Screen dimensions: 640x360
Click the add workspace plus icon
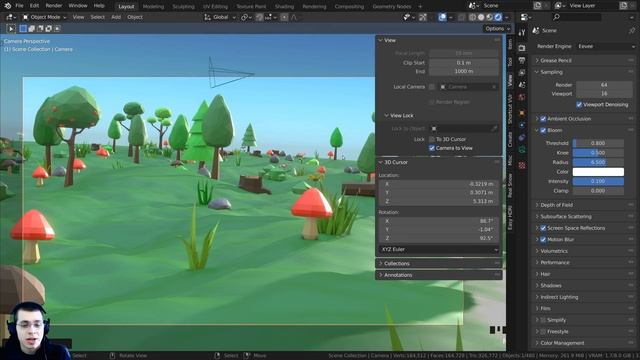[x=420, y=7]
